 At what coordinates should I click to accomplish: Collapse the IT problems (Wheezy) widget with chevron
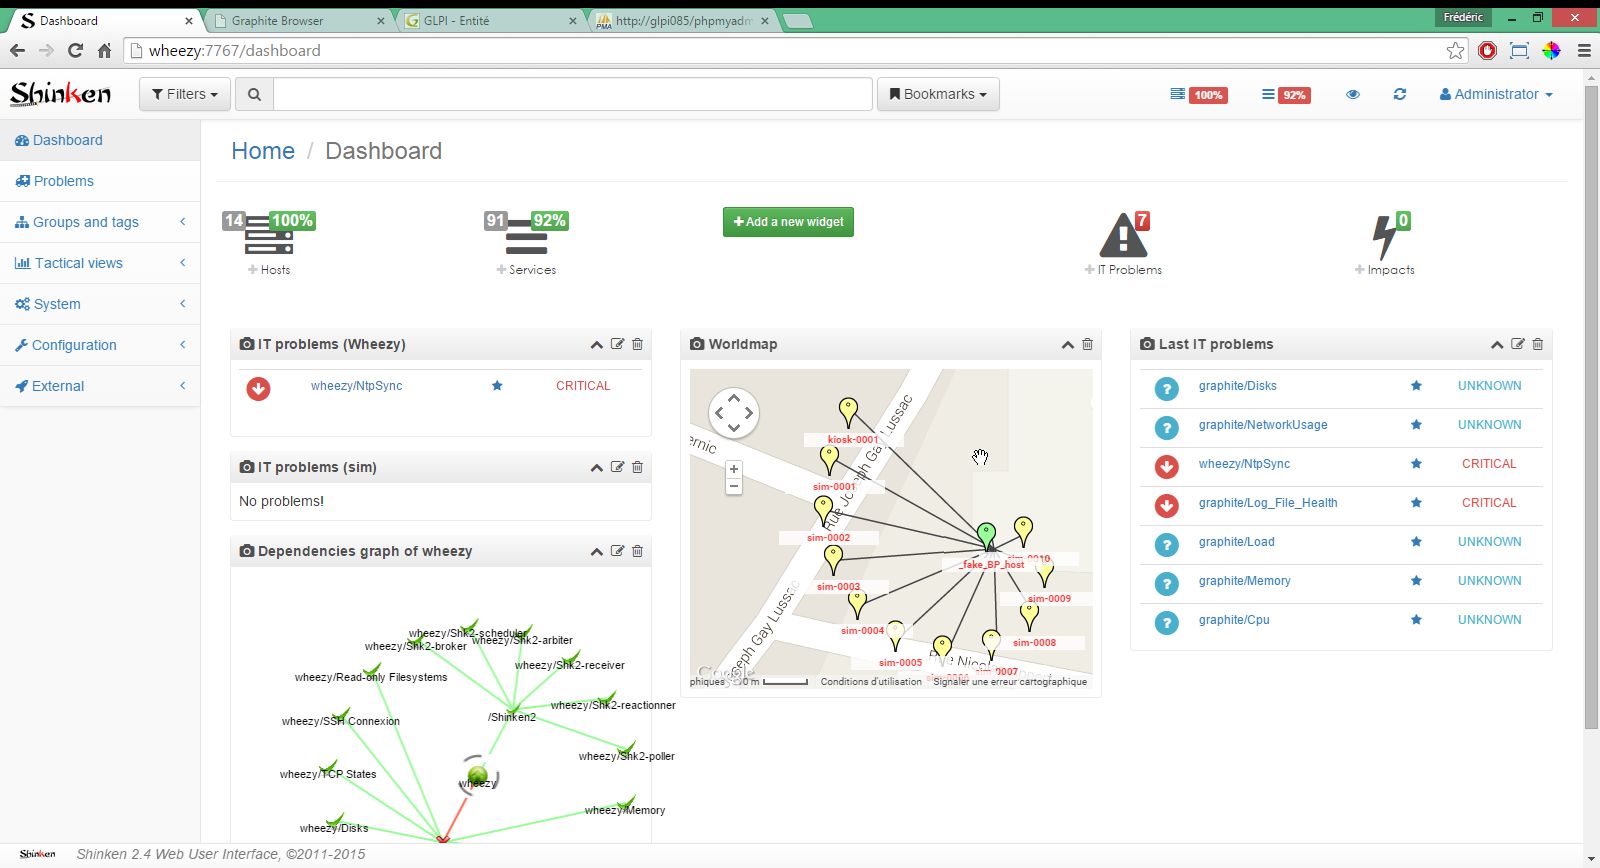coord(596,344)
